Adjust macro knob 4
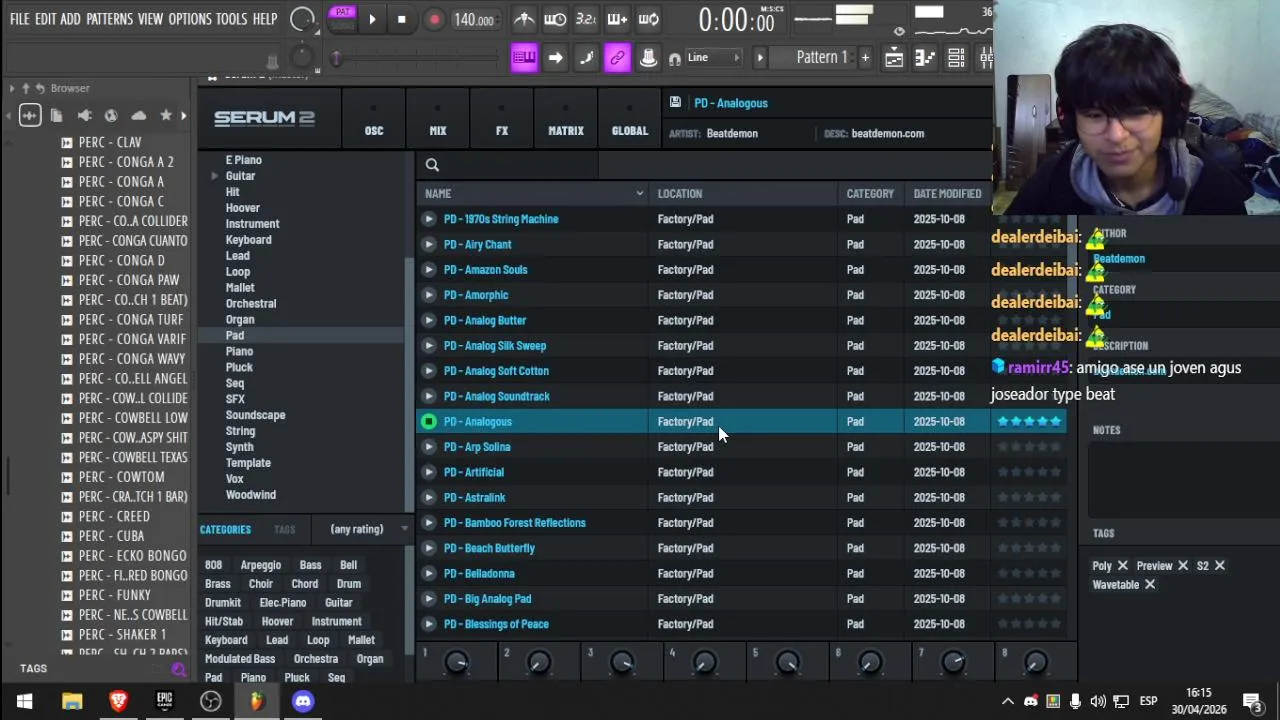Screen dimensions: 1280x720 click(704, 662)
